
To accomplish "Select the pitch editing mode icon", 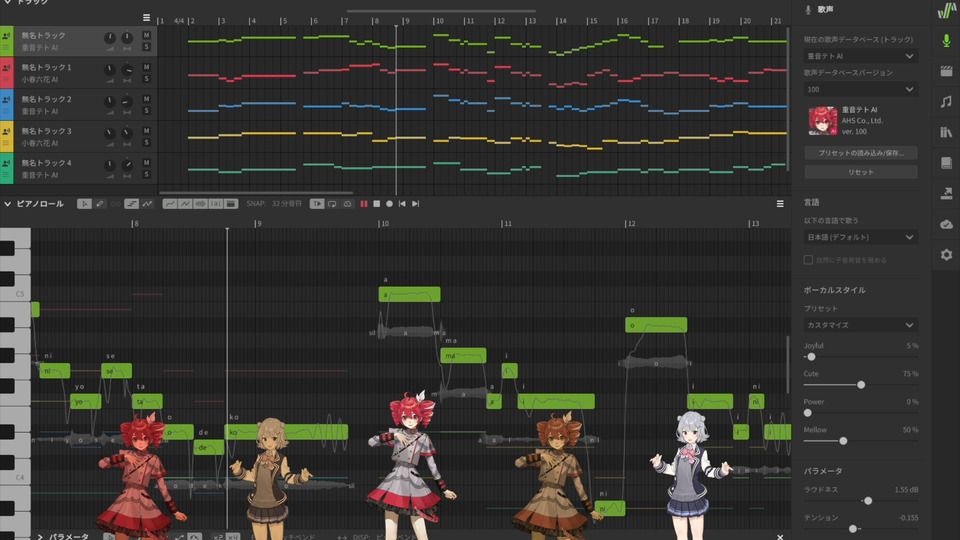I will point(147,204).
